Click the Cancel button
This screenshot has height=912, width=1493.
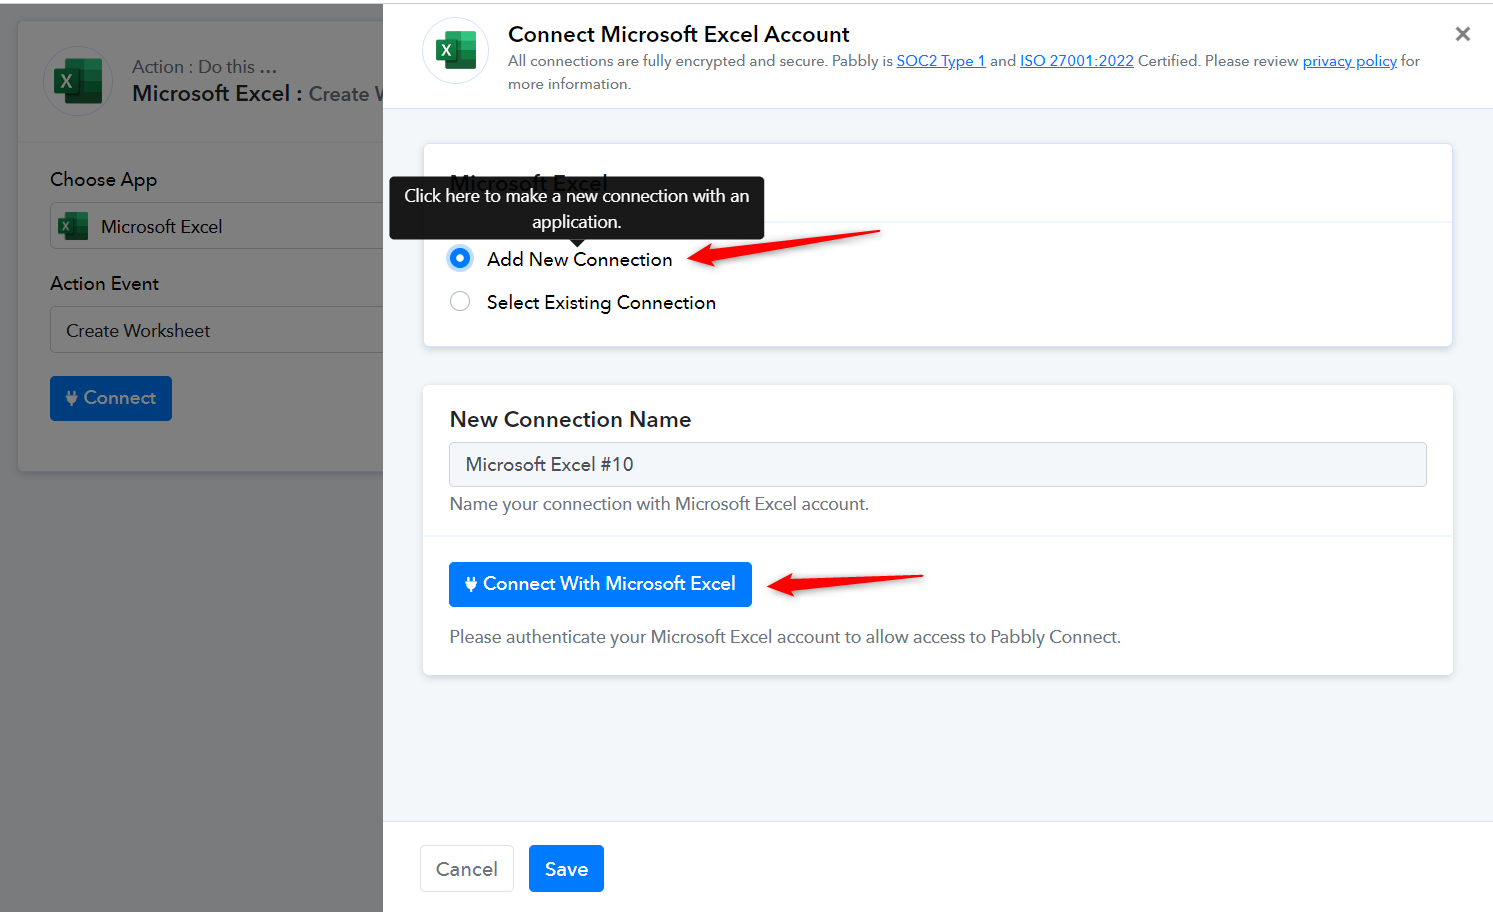[467, 869]
